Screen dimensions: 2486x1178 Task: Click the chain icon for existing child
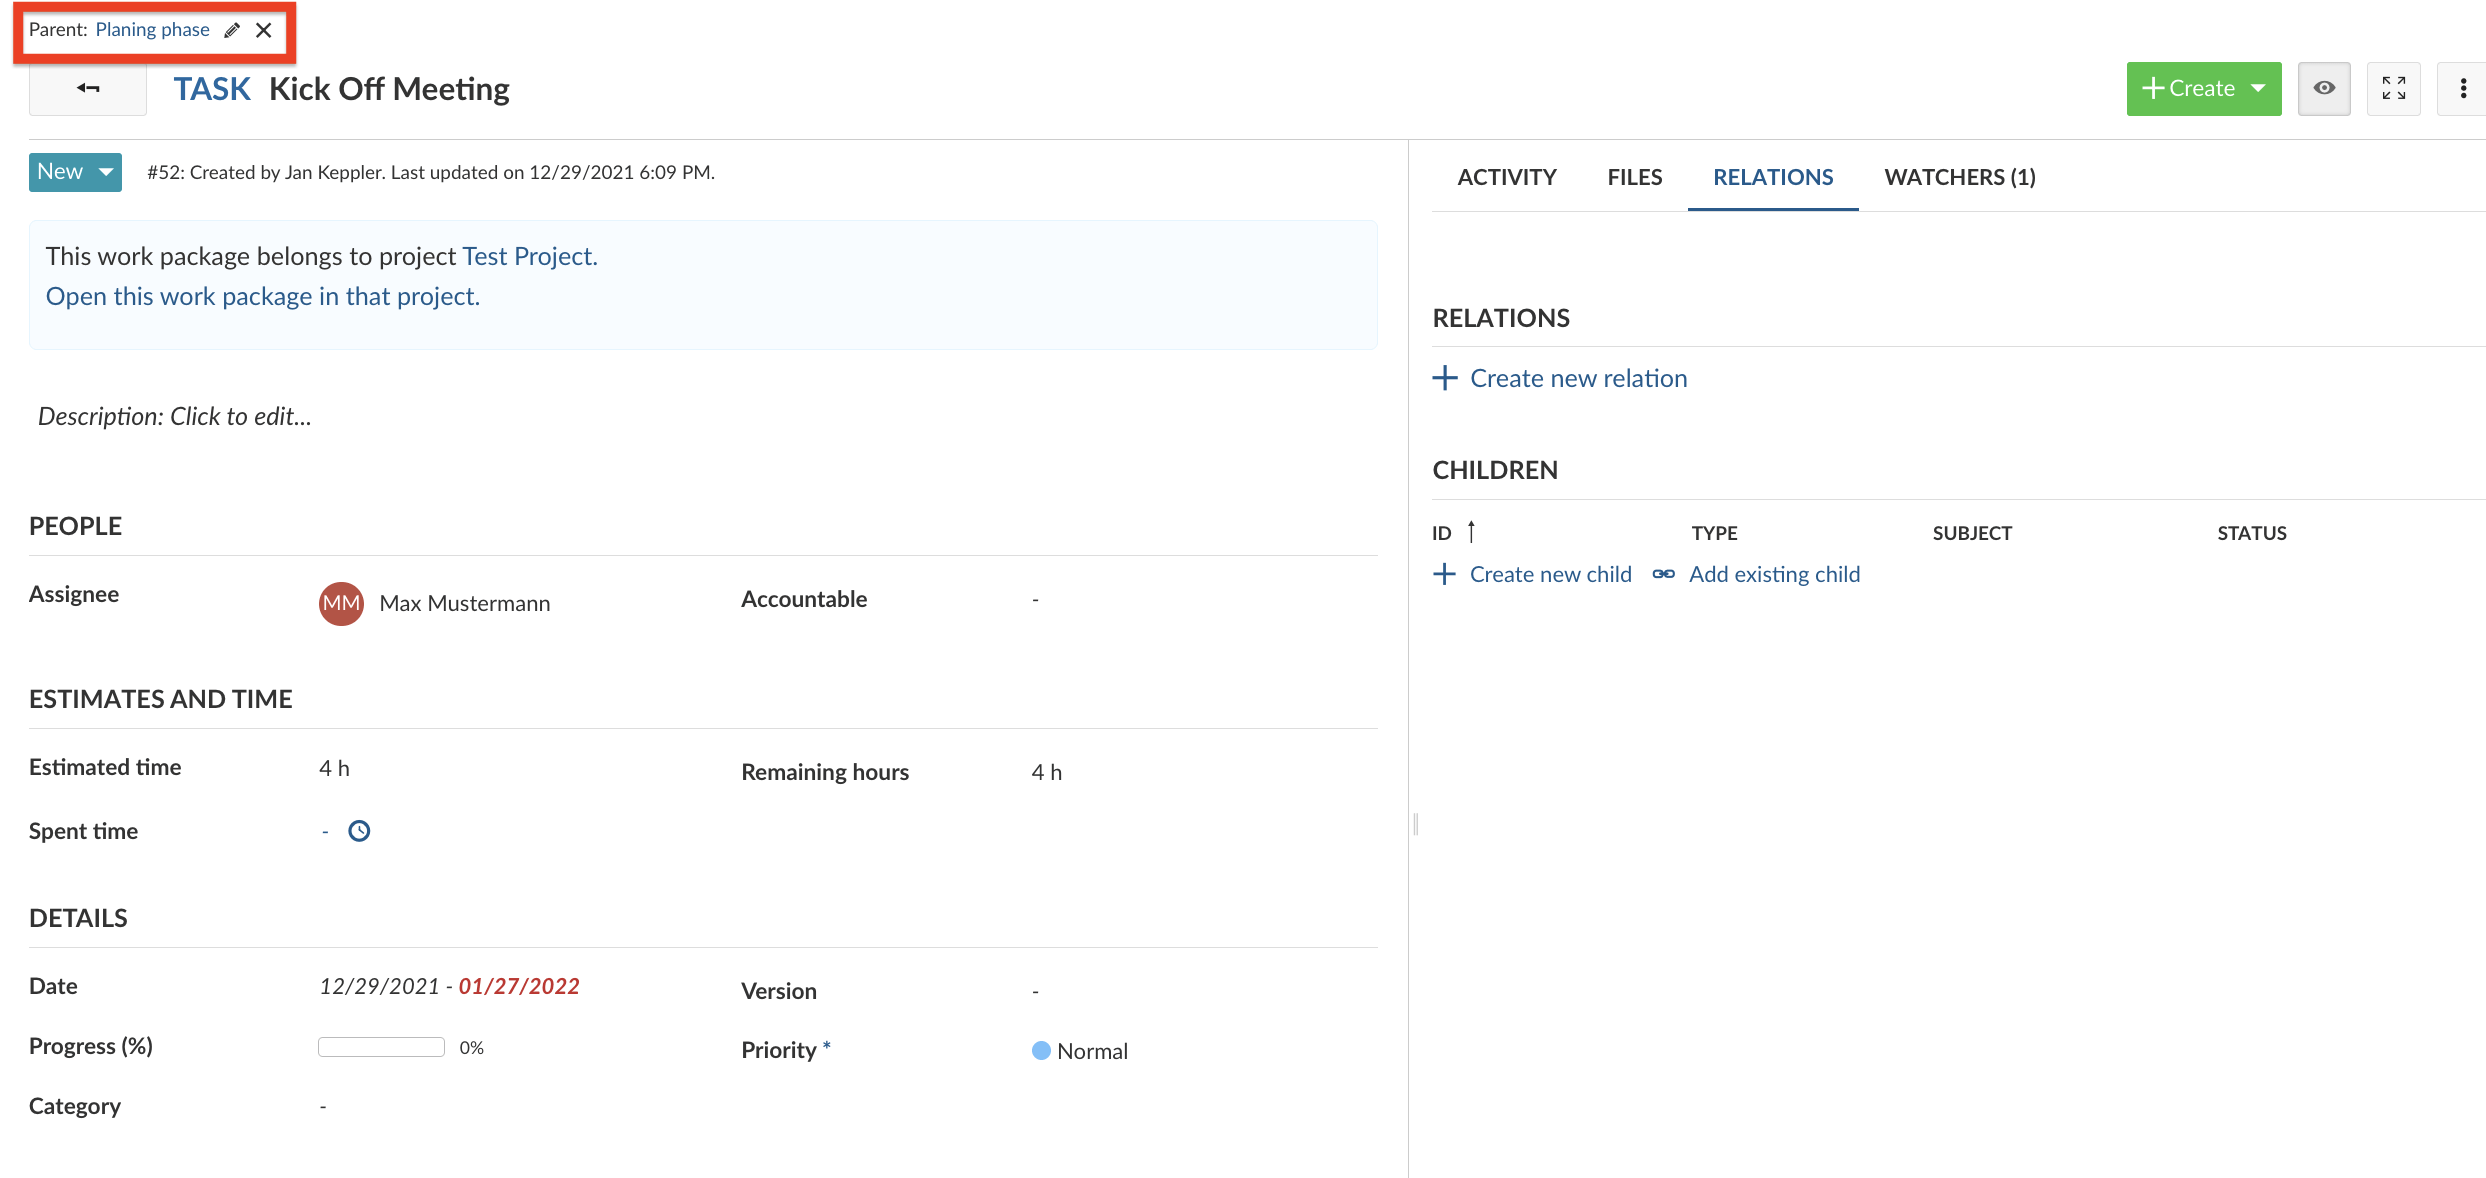(x=1663, y=574)
